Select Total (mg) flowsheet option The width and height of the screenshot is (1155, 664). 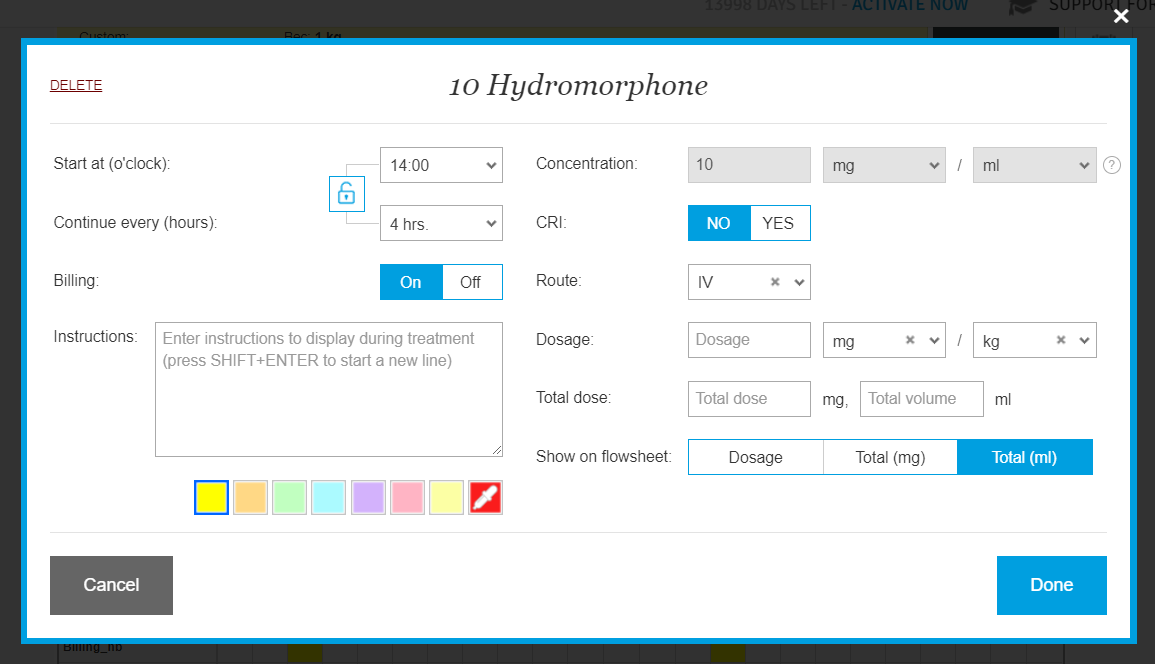tap(890, 457)
